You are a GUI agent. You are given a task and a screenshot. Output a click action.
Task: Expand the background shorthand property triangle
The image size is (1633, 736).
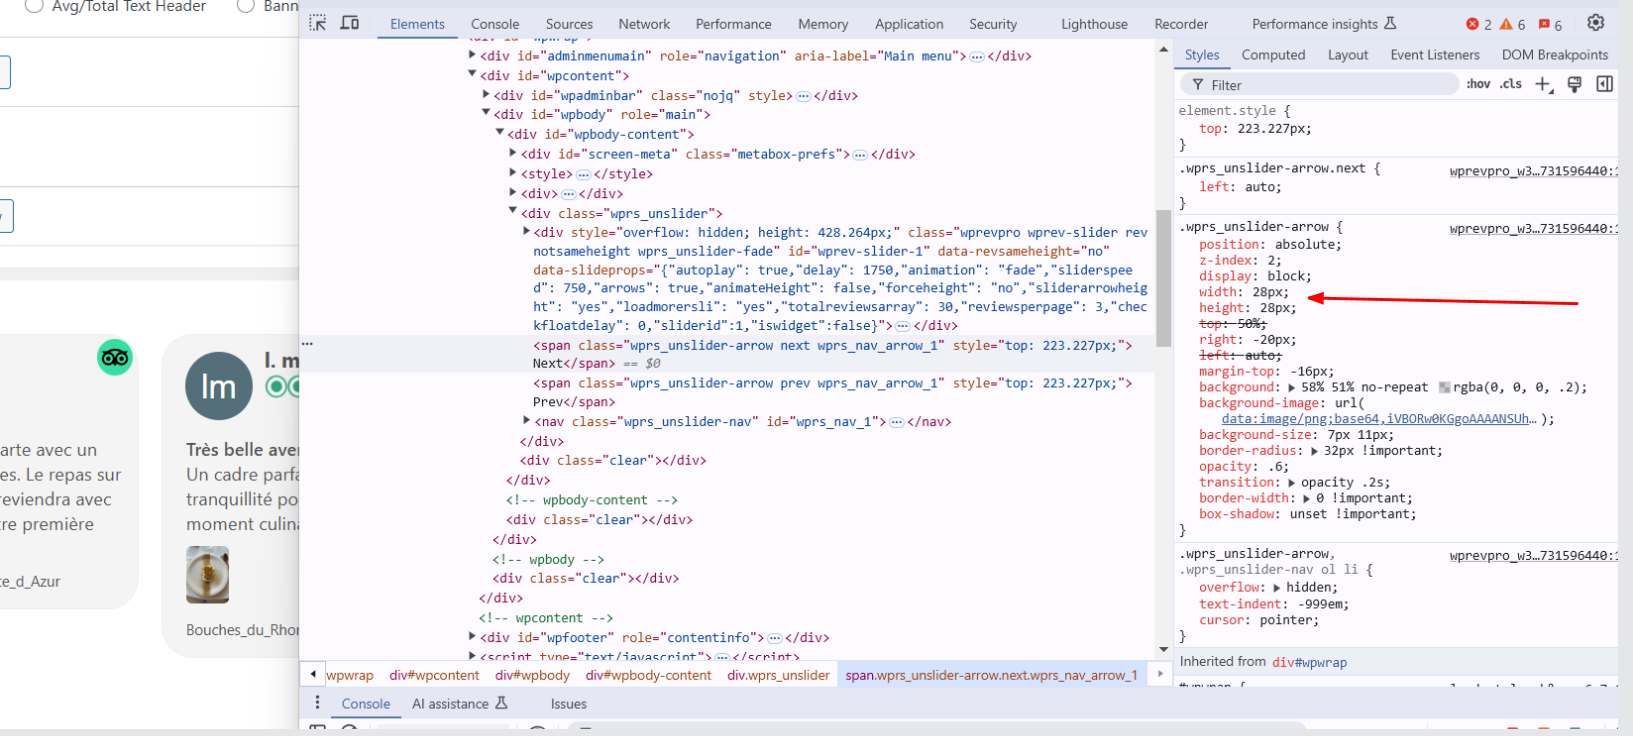(x=1291, y=388)
